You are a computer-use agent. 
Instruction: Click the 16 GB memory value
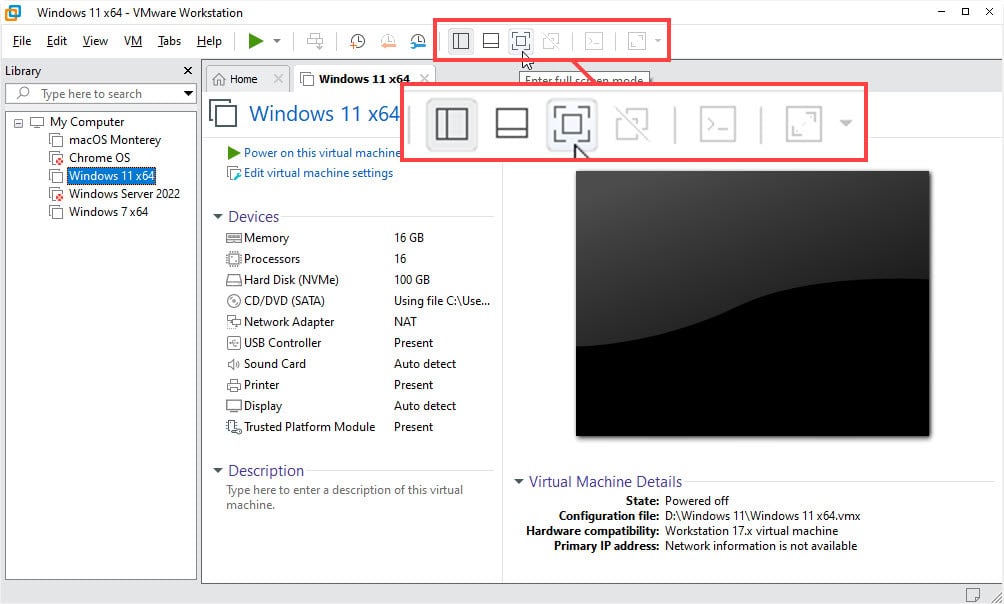pyautogui.click(x=409, y=238)
